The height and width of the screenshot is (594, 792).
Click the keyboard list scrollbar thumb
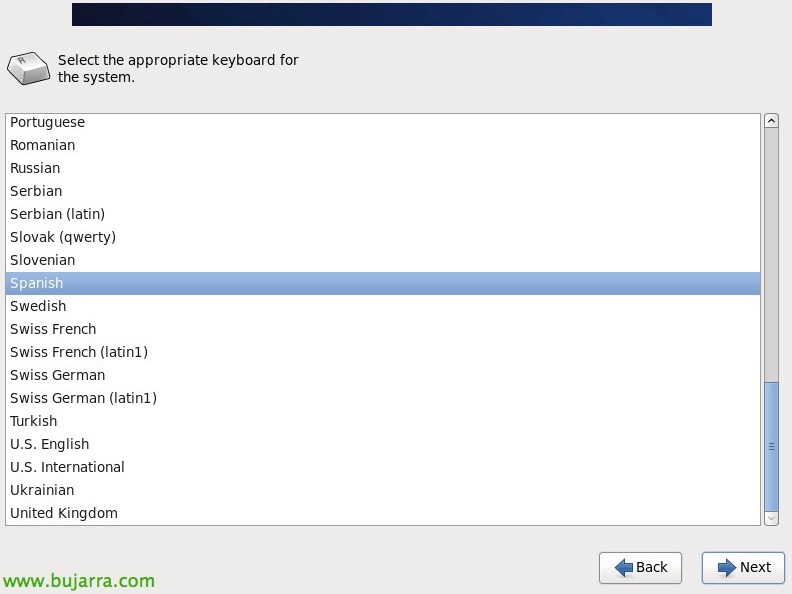pos(771,447)
